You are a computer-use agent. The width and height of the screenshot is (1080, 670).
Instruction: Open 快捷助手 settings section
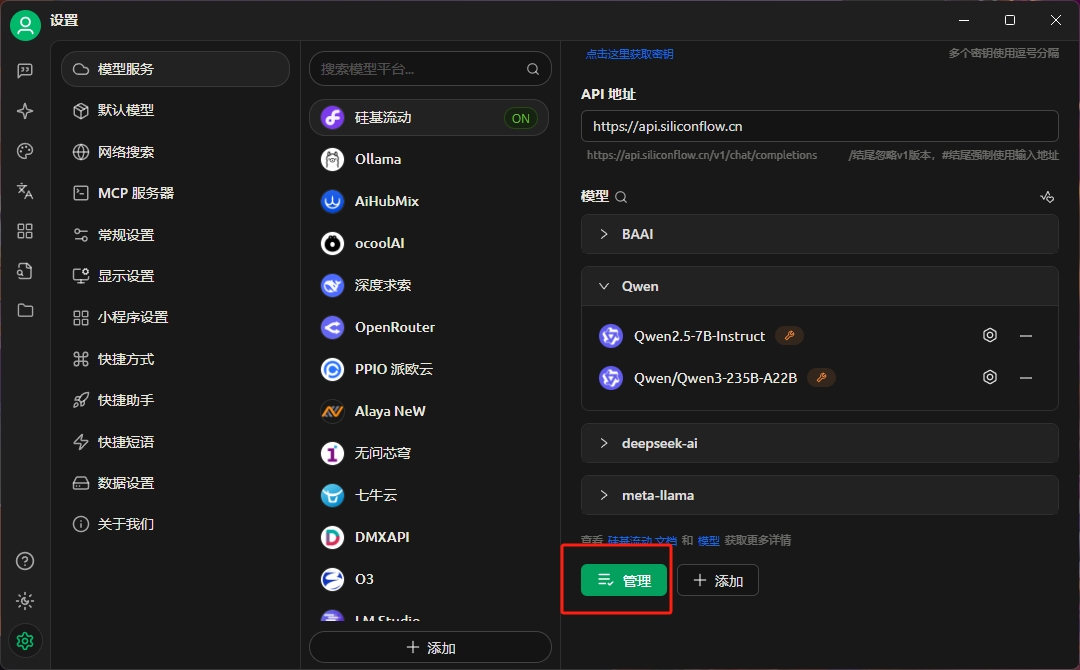175,400
